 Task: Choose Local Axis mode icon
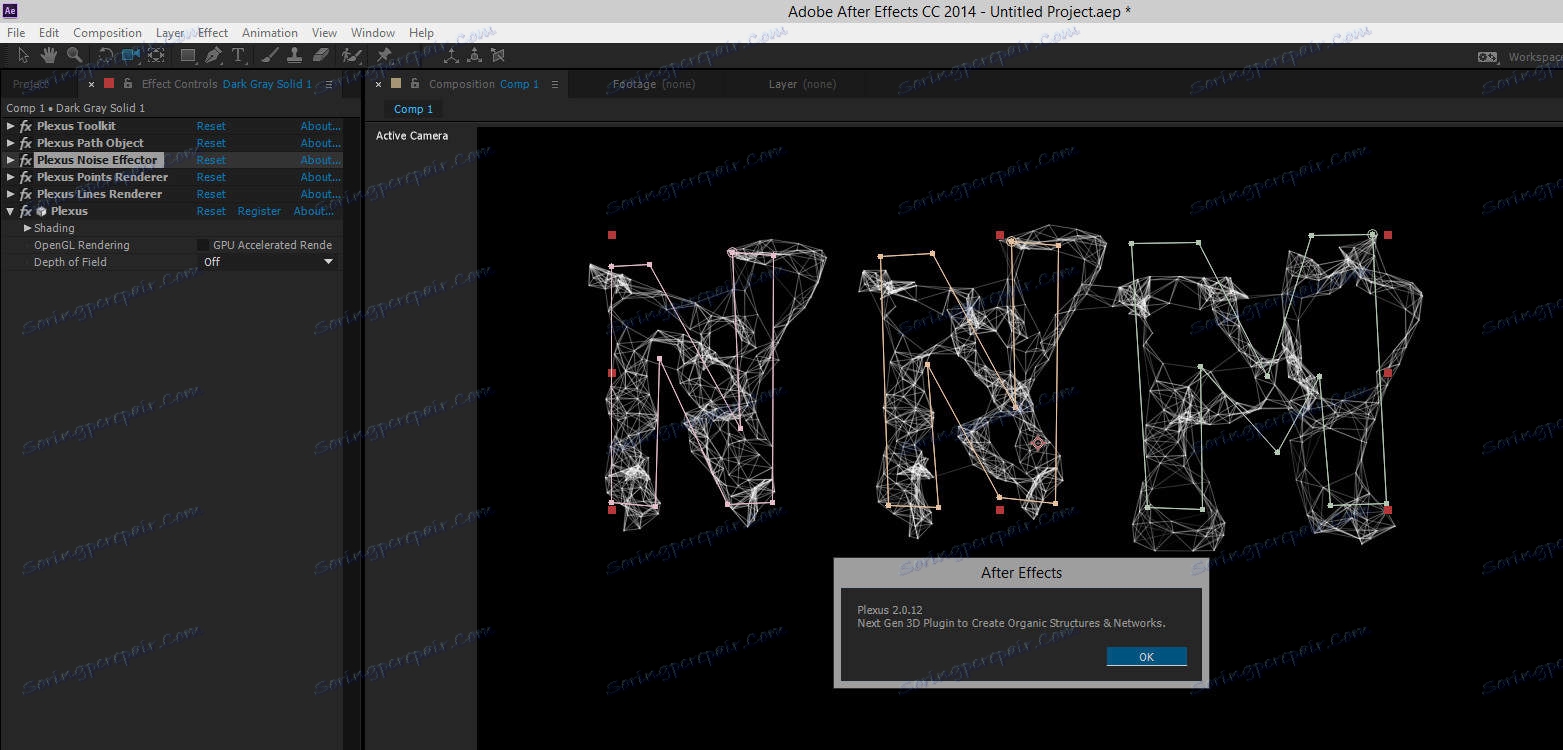pyautogui.click(x=451, y=56)
